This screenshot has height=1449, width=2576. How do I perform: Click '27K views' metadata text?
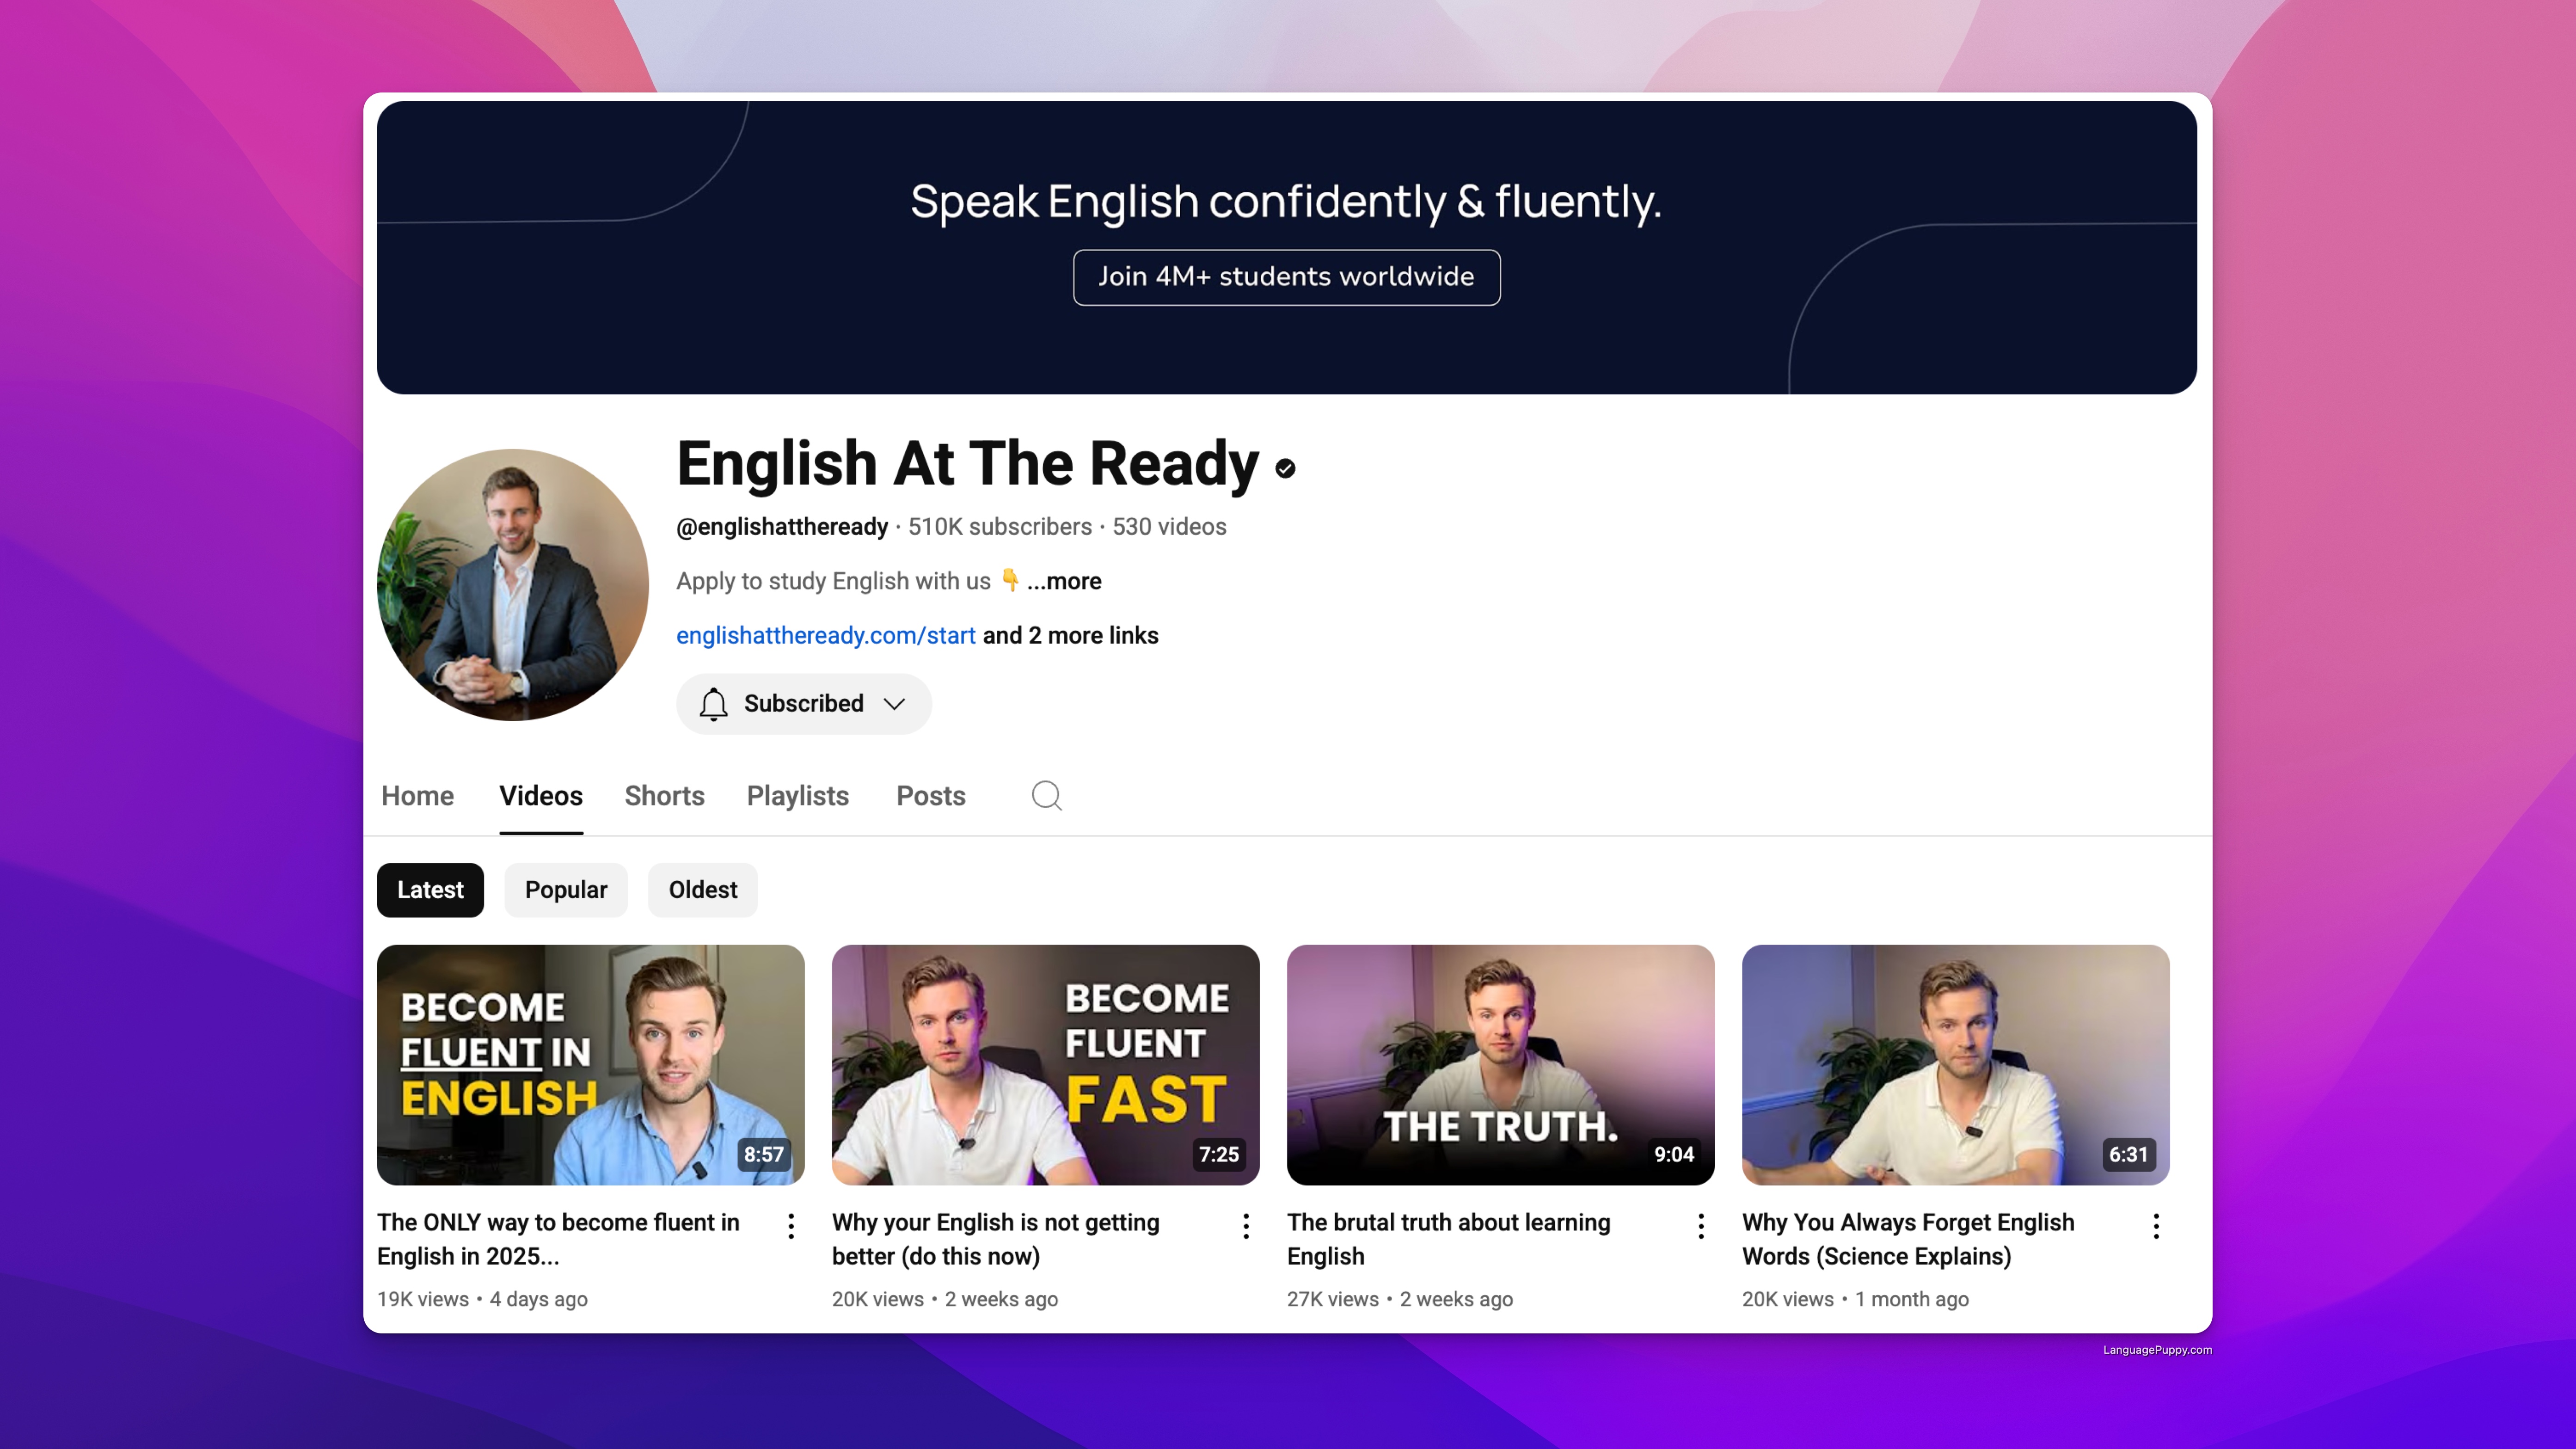coord(1333,1299)
